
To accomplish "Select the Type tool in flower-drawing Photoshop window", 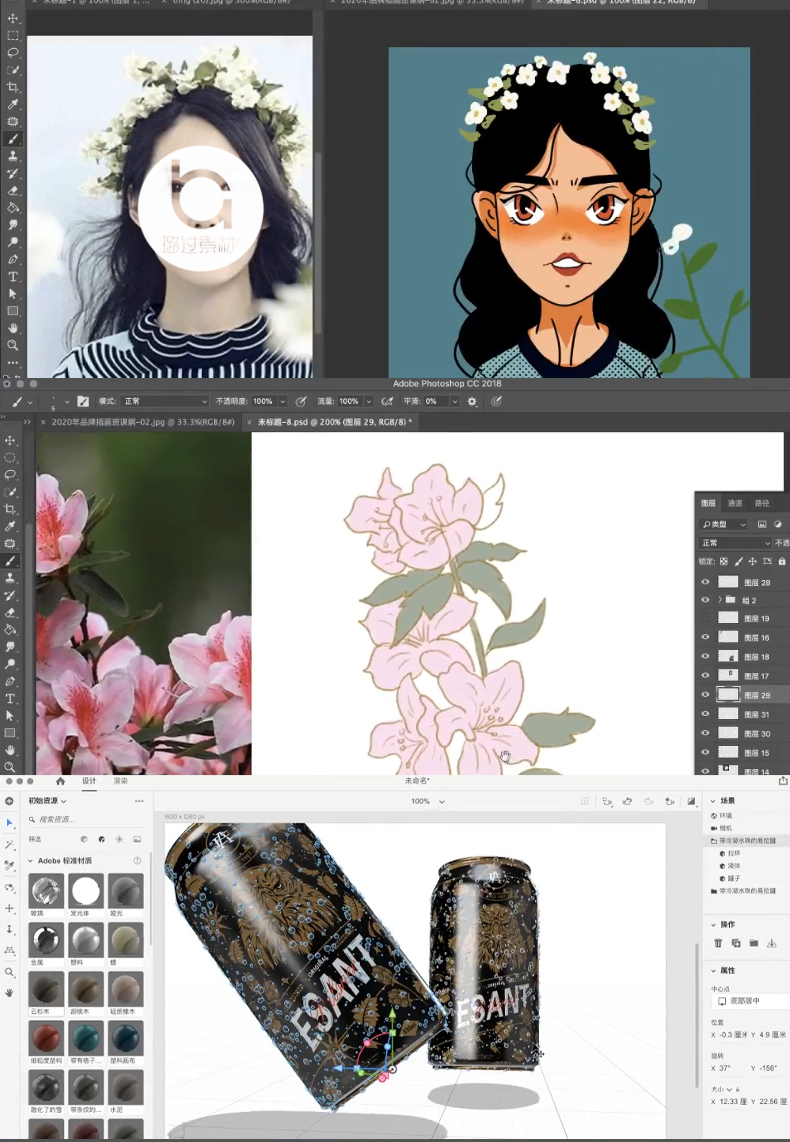I will click(10, 698).
